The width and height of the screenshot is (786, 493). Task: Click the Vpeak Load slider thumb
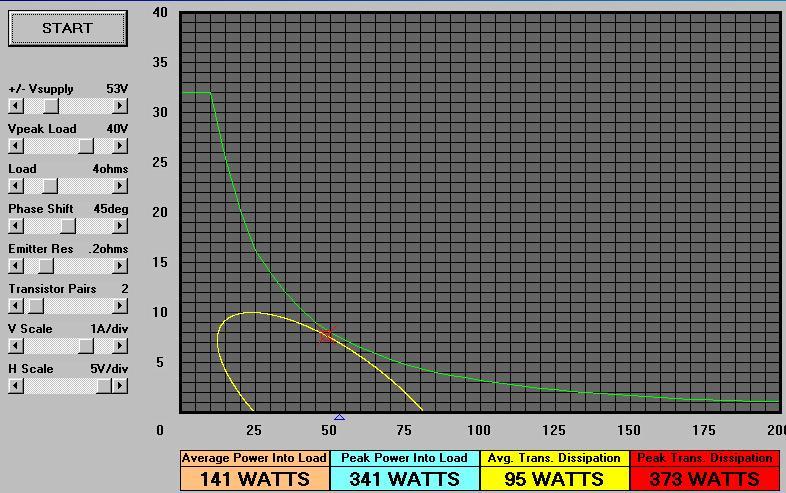86,146
